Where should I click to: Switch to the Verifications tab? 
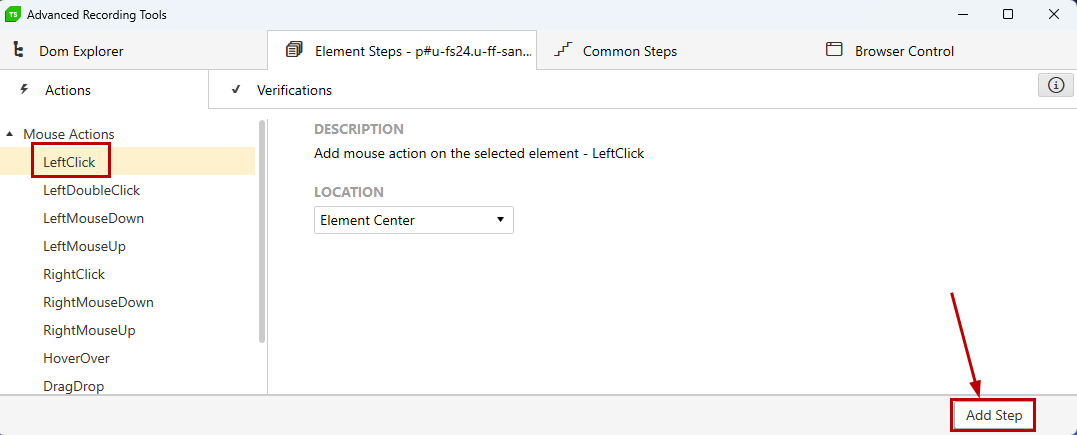pyautogui.click(x=294, y=90)
